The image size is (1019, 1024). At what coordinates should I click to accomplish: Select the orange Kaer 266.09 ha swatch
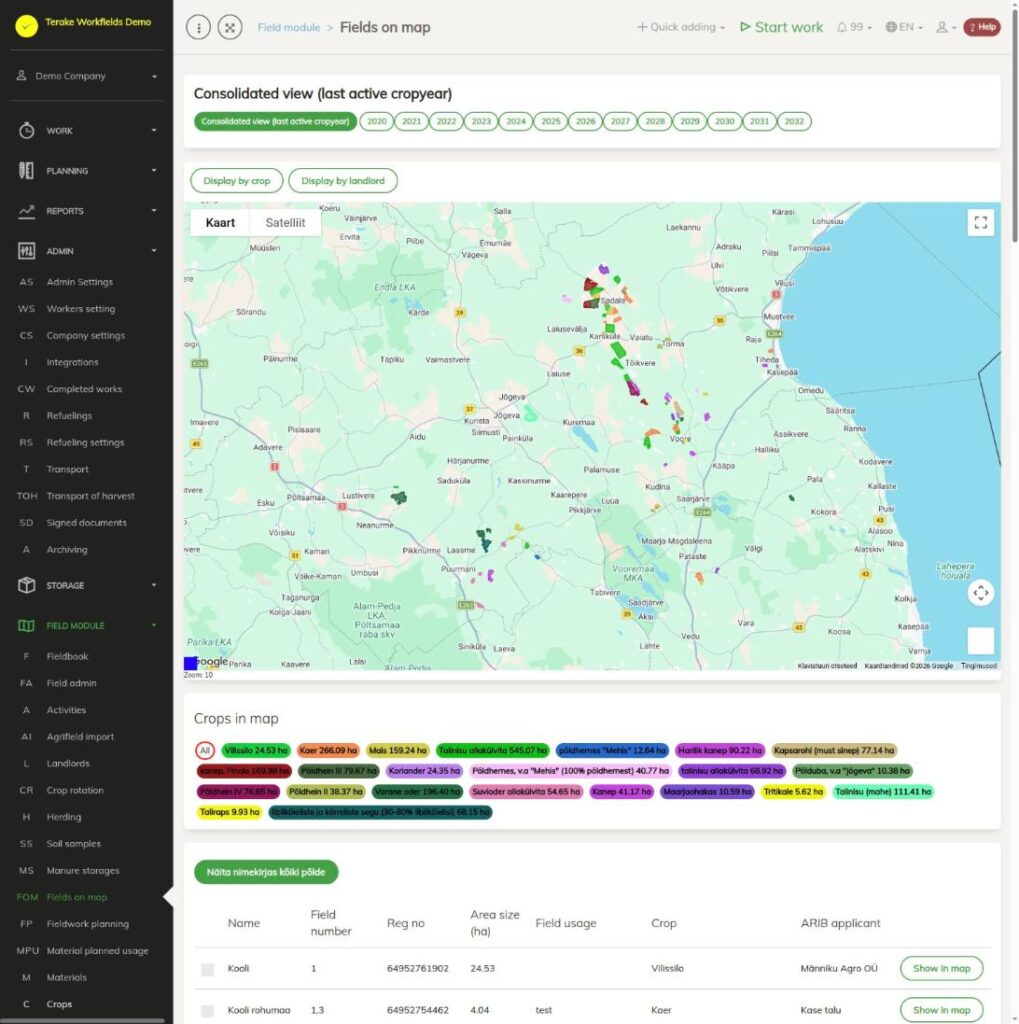(x=328, y=750)
